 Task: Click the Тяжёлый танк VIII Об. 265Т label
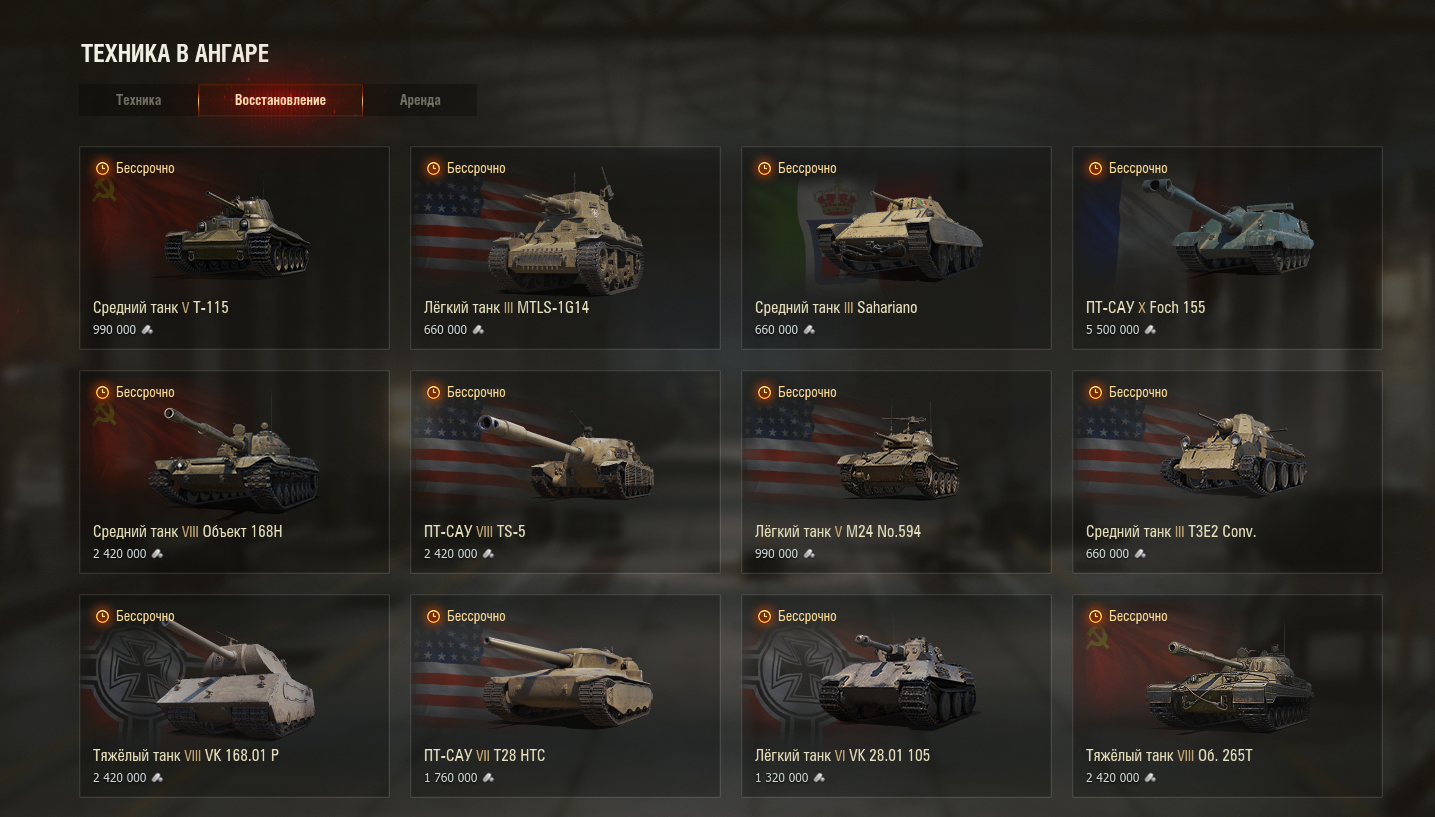(x=1169, y=756)
